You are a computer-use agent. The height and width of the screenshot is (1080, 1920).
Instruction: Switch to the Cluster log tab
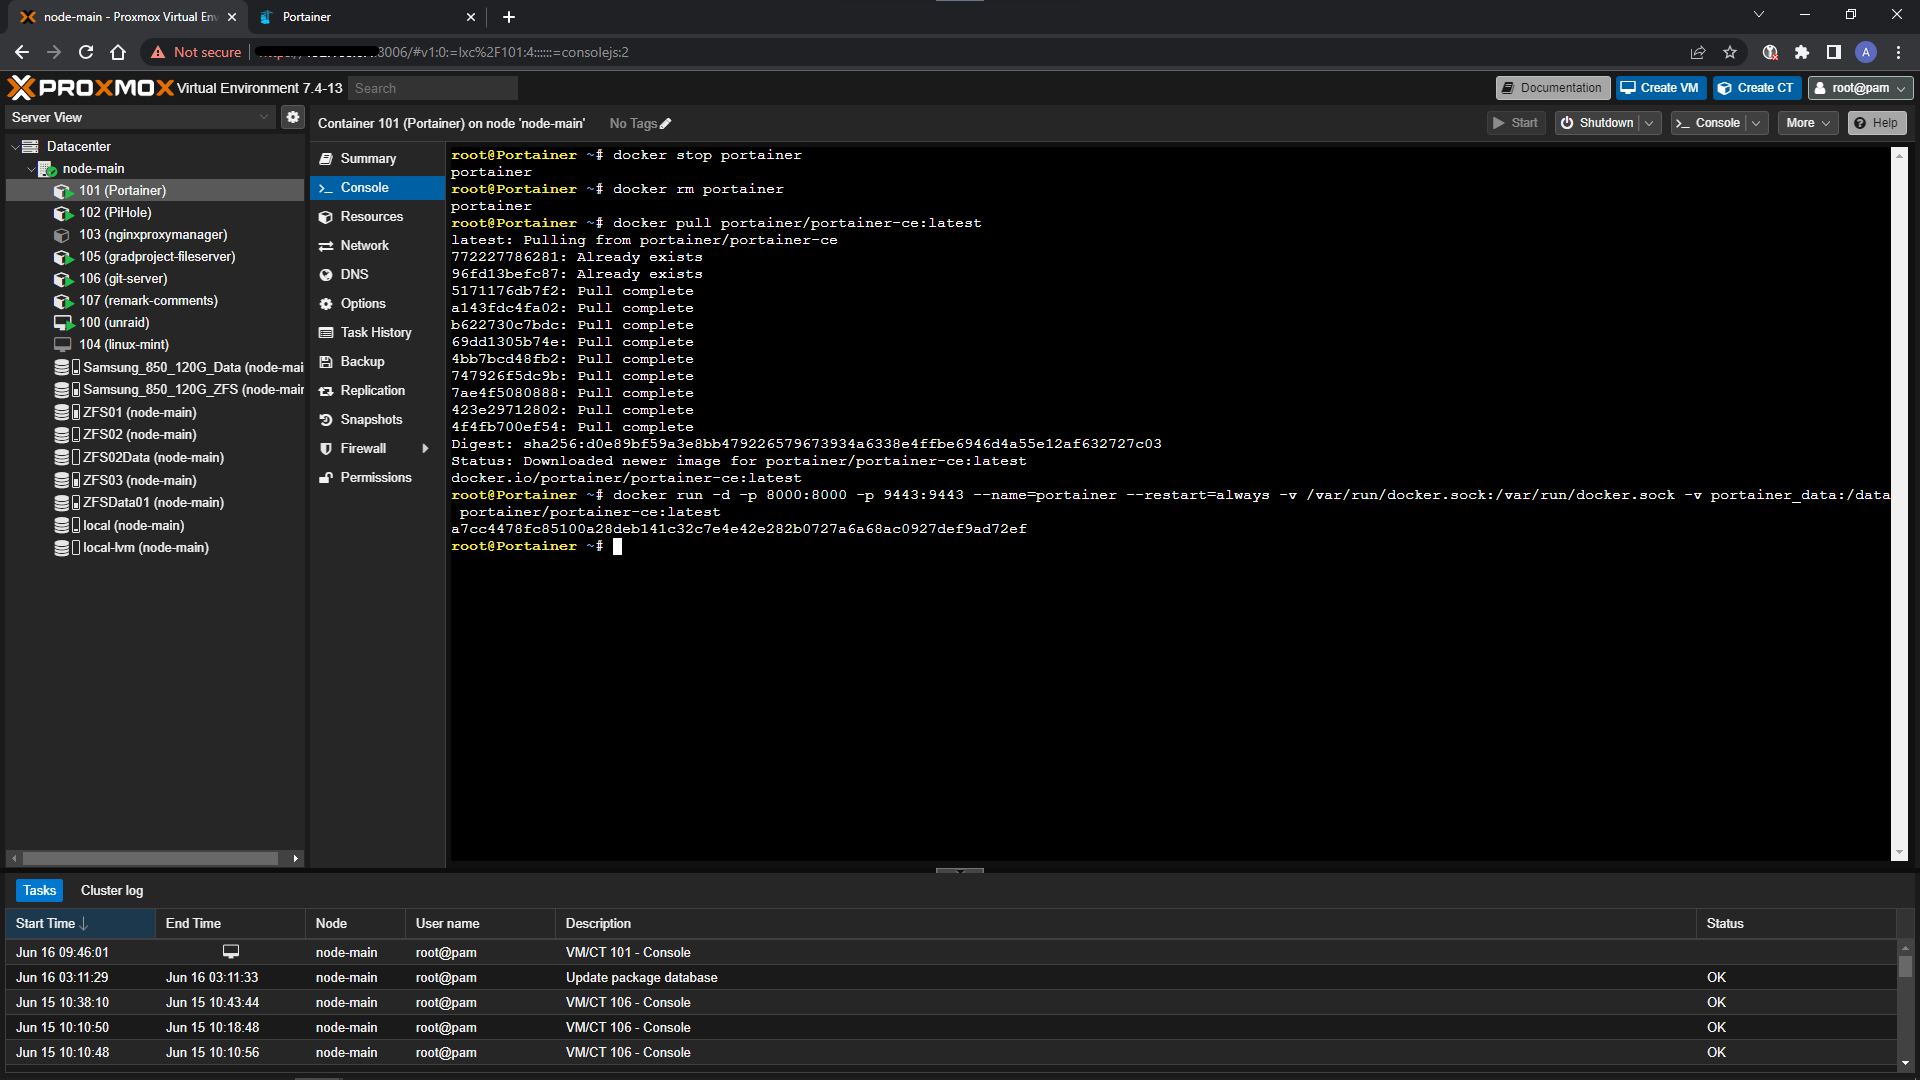click(x=112, y=890)
